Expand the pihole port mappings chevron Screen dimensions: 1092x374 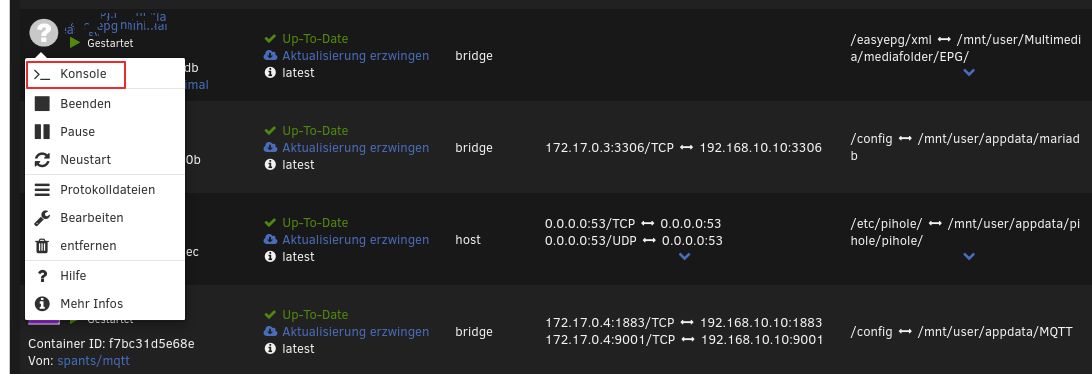tap(684, 256)
